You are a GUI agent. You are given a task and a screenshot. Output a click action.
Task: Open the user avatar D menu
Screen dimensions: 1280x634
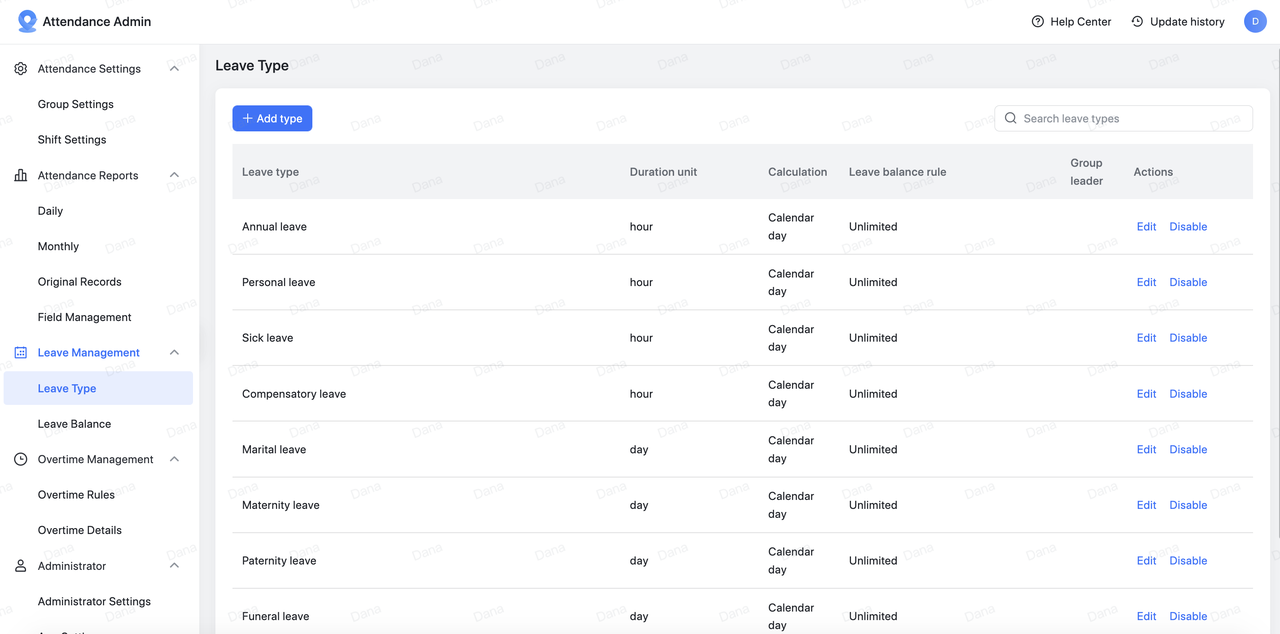point(1255,21)
